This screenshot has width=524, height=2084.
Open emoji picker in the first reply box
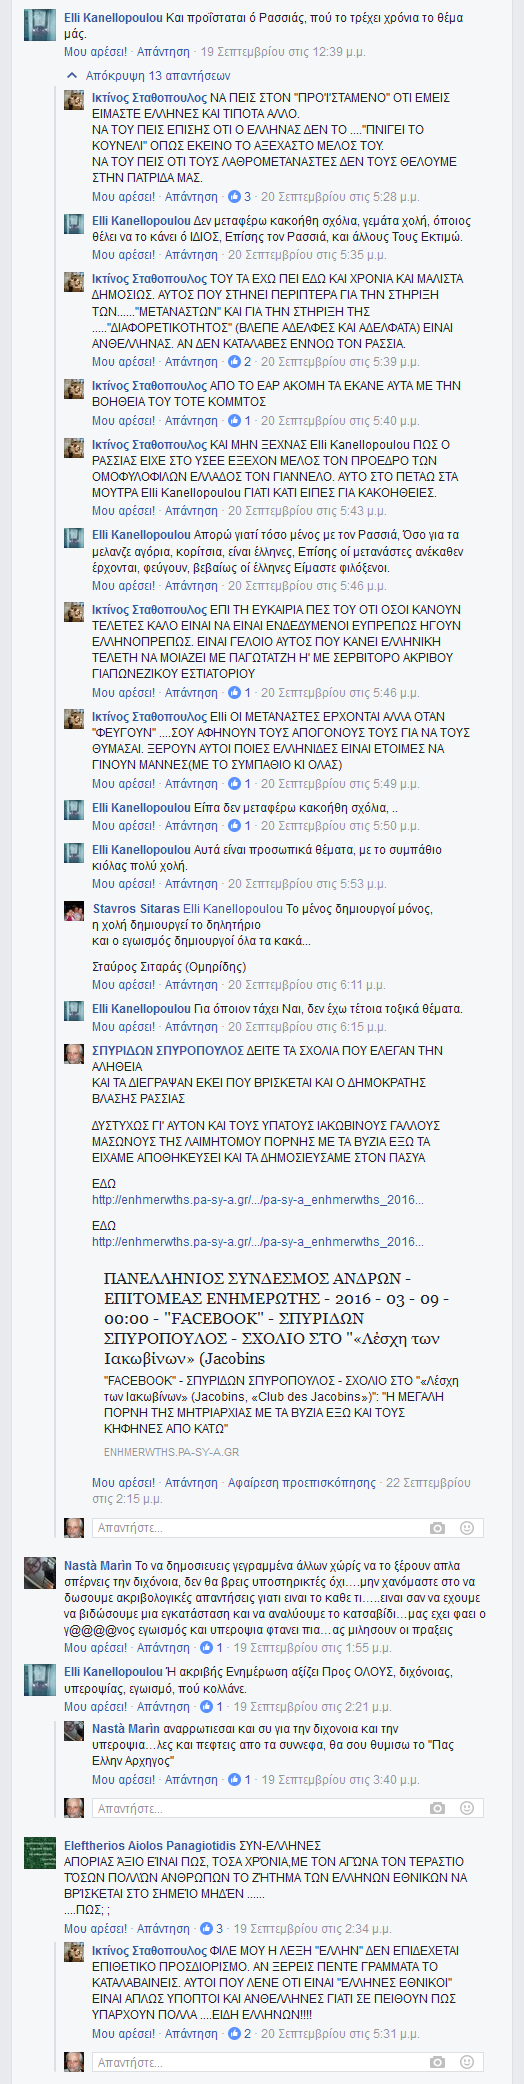click(x=467, y=1528)
